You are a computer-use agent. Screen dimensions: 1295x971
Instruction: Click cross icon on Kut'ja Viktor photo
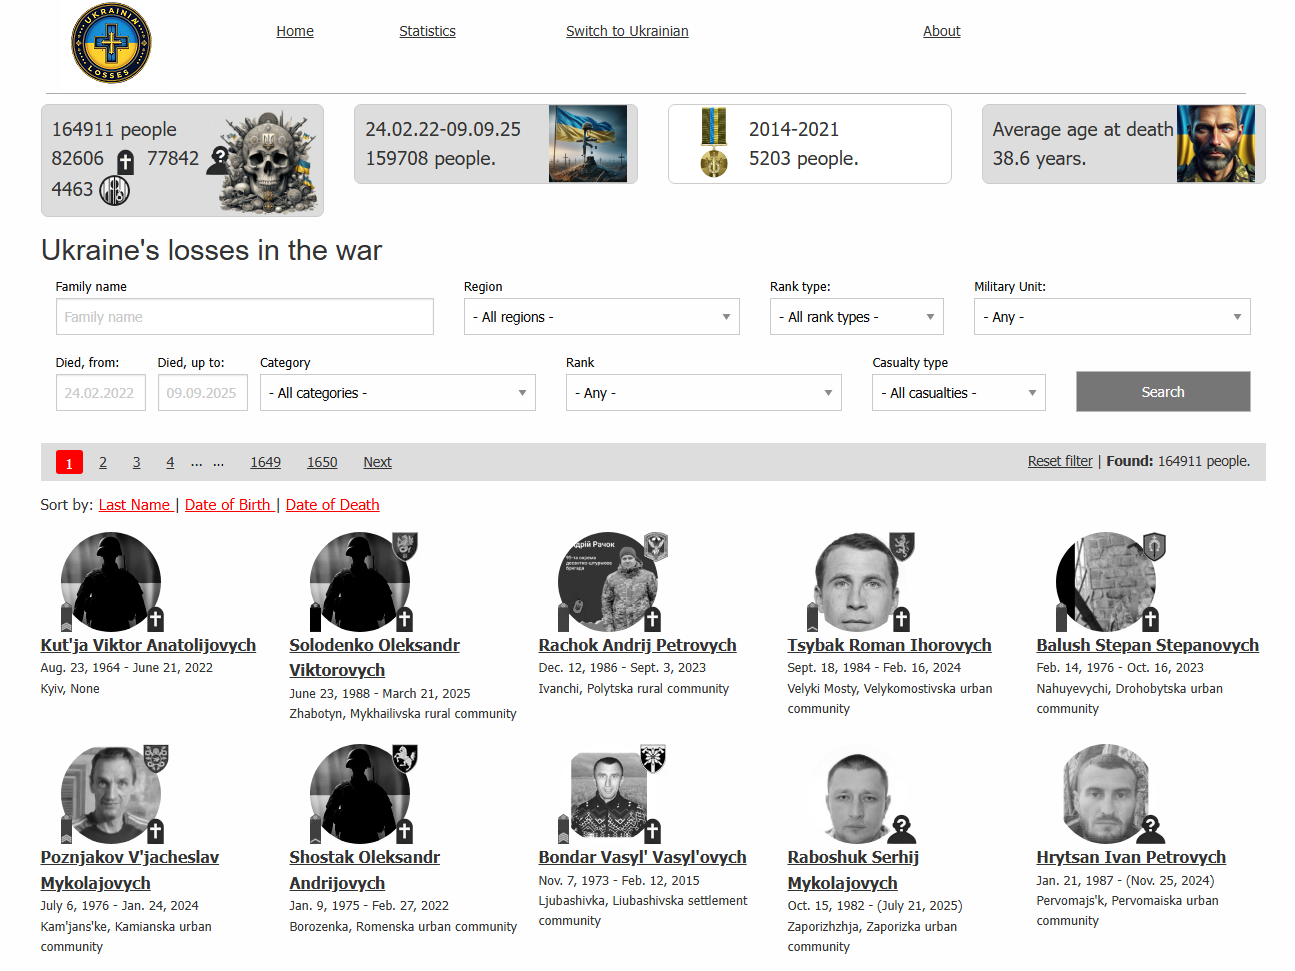click(156, 619)
